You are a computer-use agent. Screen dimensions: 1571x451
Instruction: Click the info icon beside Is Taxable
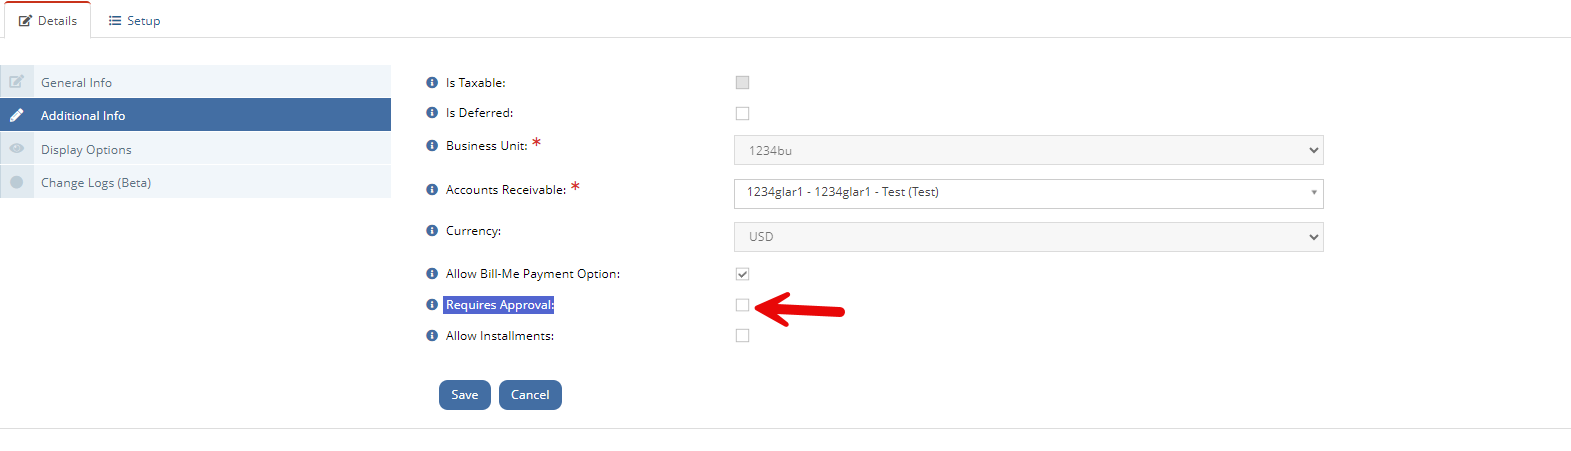tap(432, 83)
